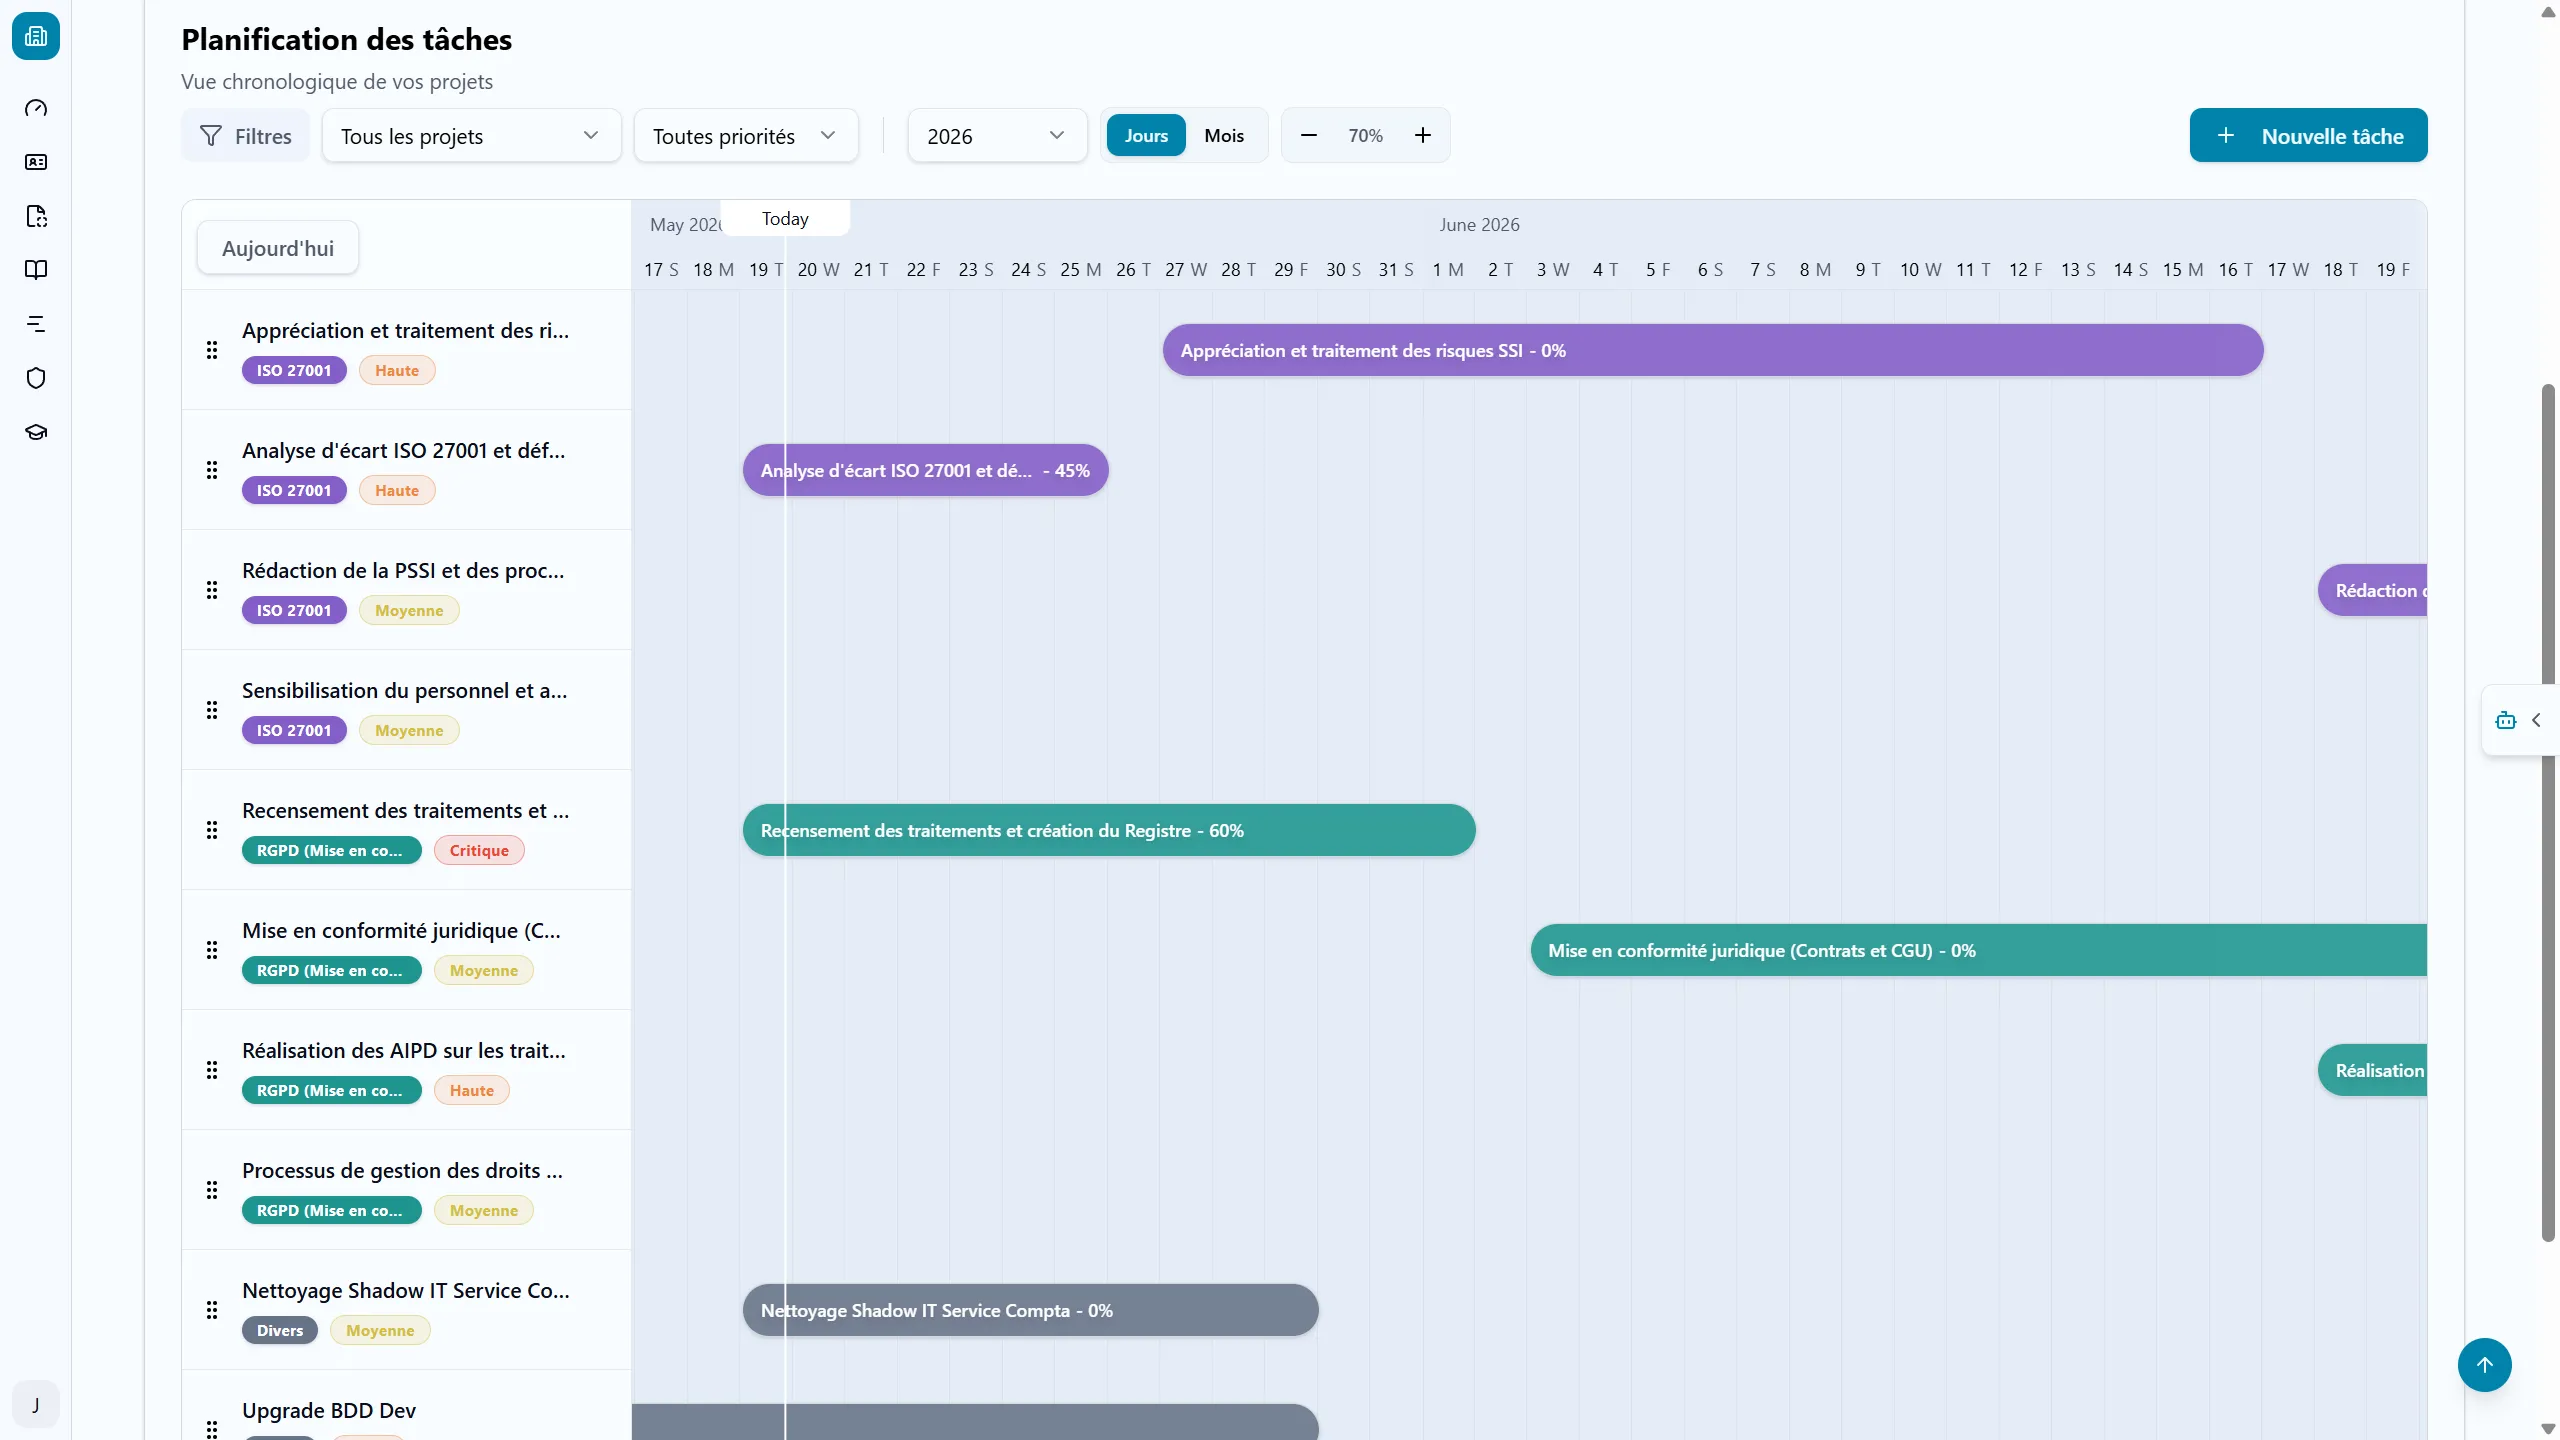Click the drag handle for Recensement des traitements row
The width and height of the screenshot is (2560, 1440).
(x=212, y=830)
